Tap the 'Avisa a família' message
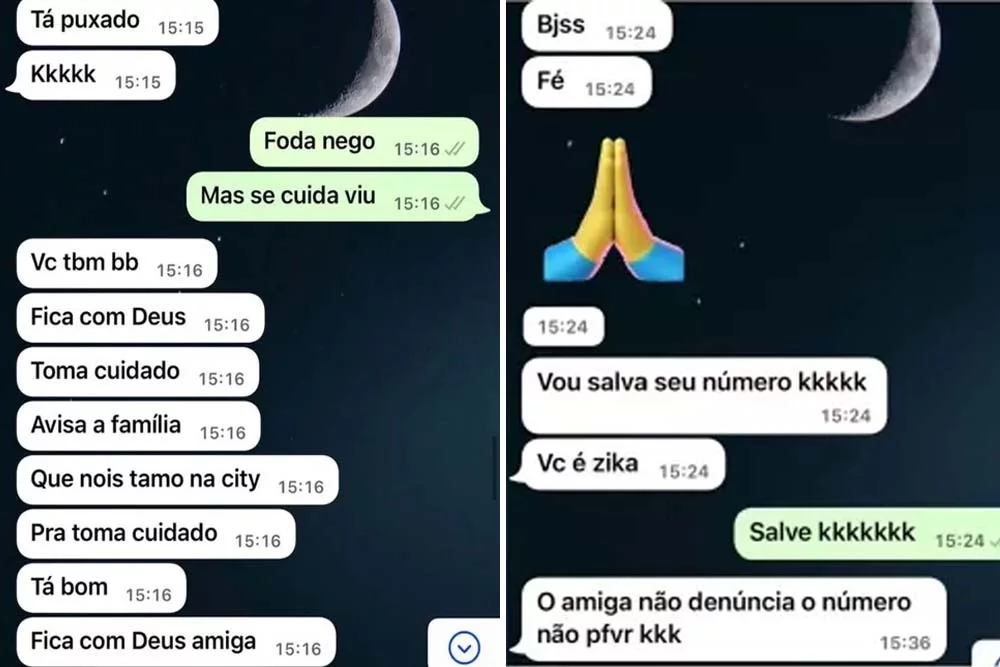 138,426
